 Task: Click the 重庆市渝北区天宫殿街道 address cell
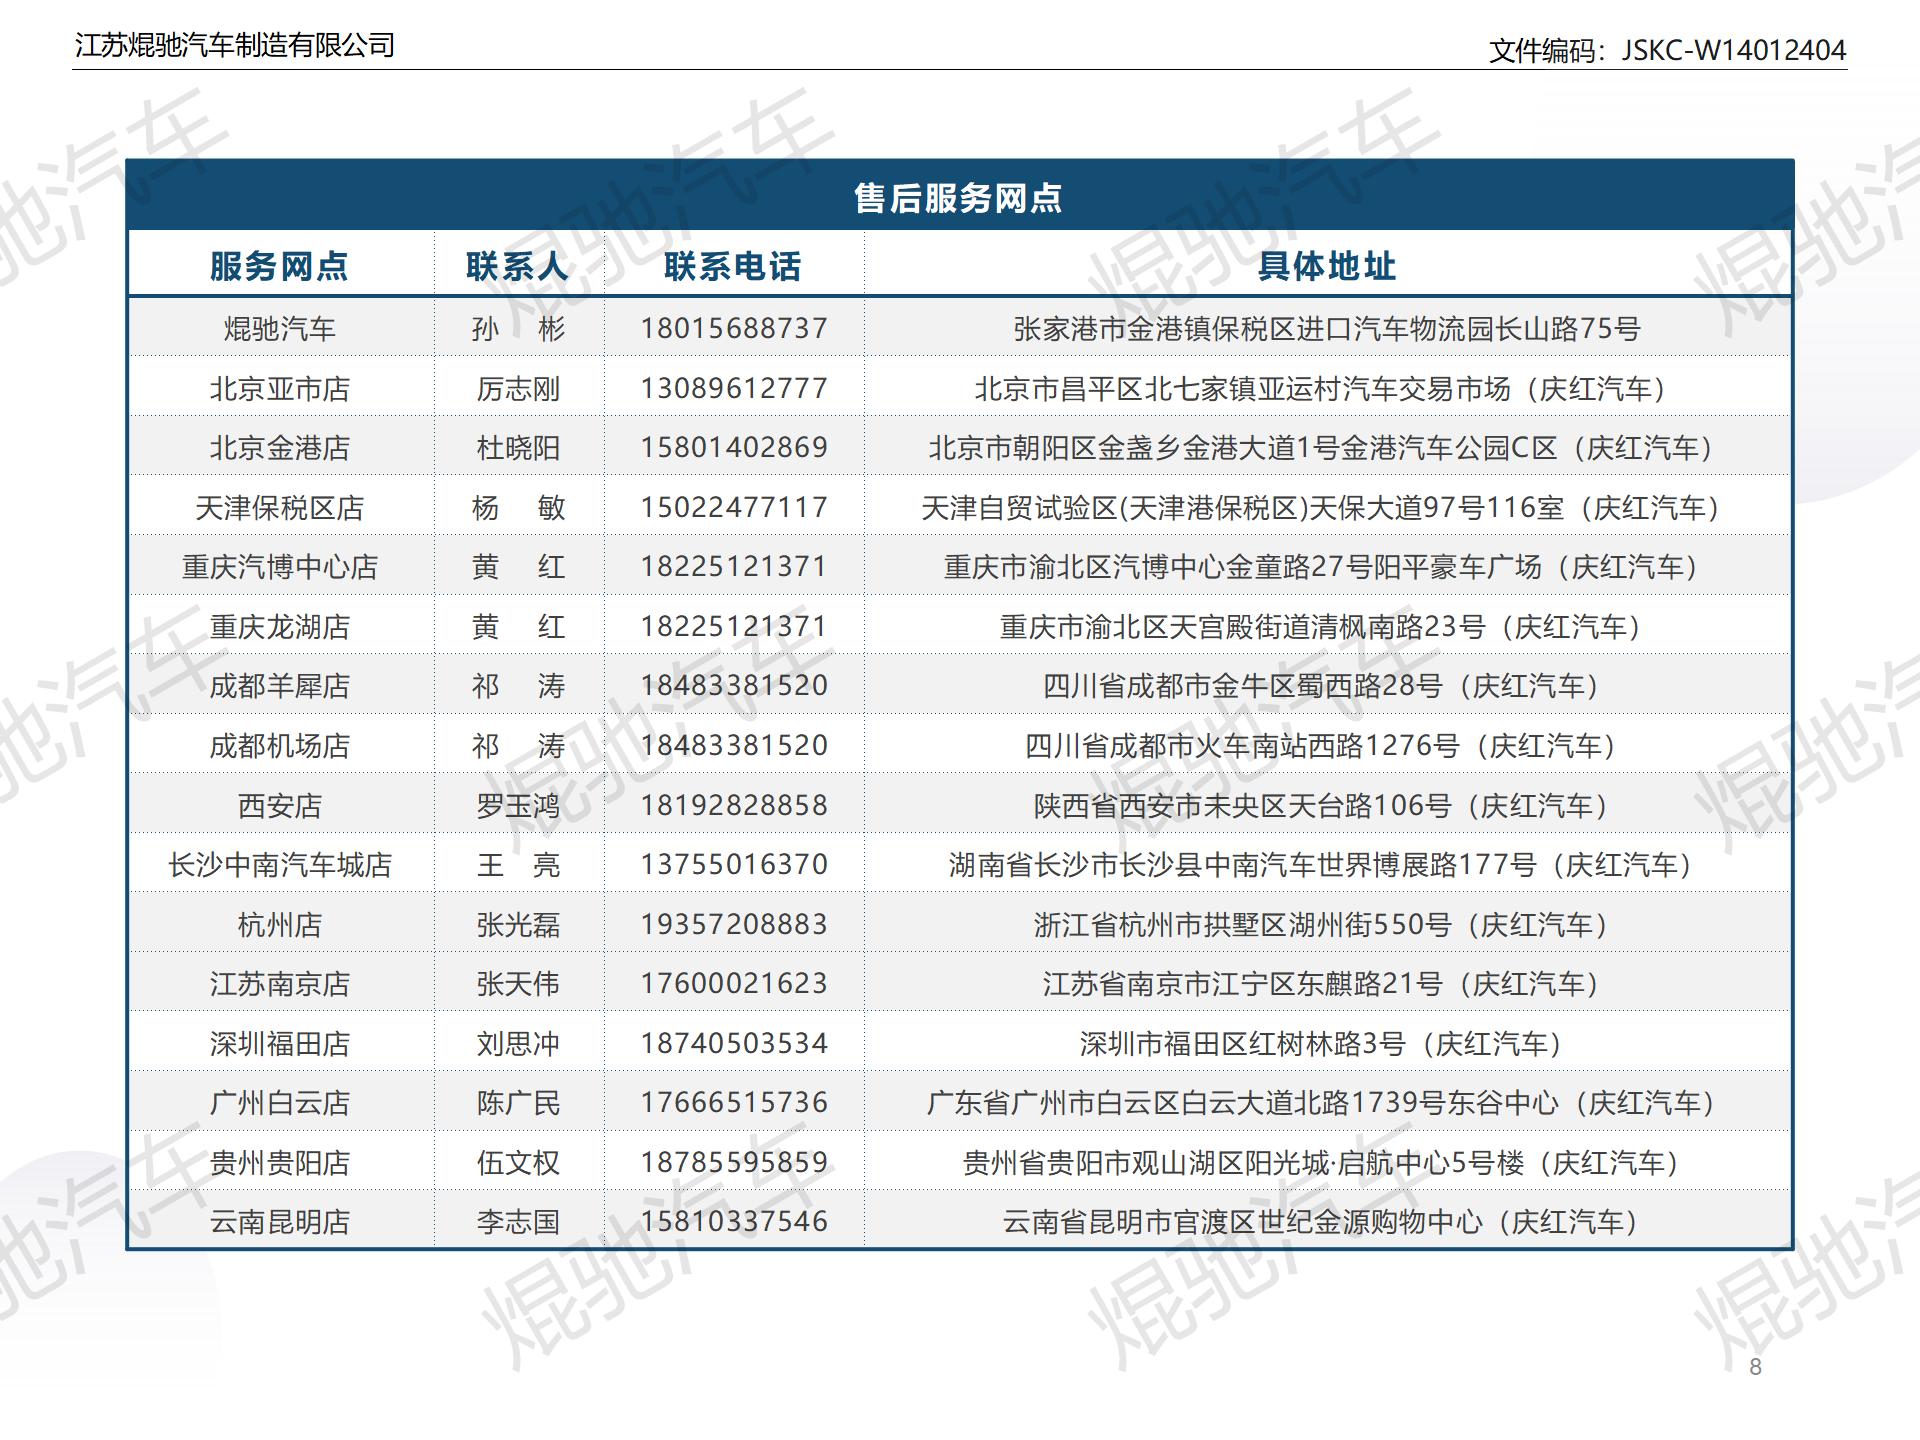tap(1327, 626)
